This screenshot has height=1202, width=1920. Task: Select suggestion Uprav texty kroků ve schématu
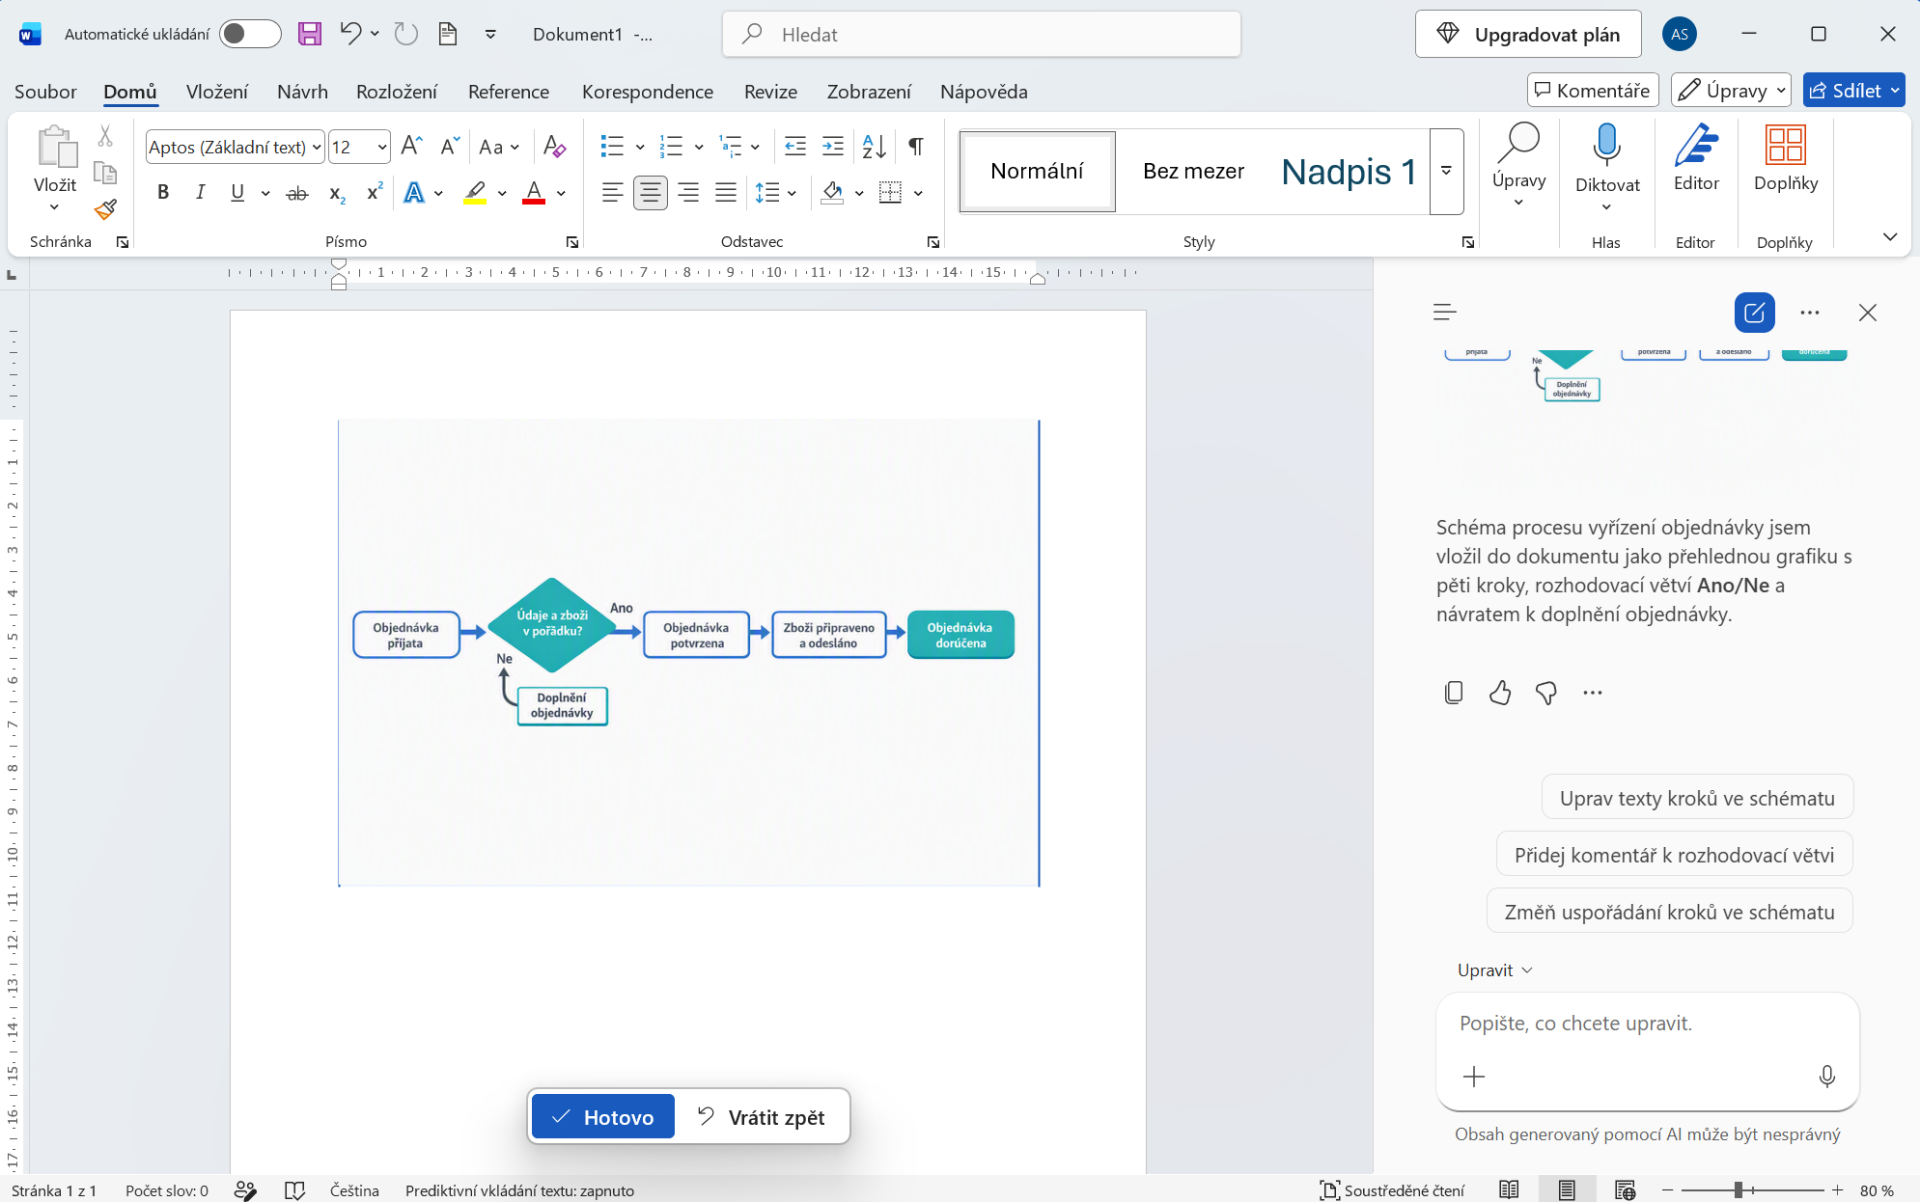point(1697,798)
